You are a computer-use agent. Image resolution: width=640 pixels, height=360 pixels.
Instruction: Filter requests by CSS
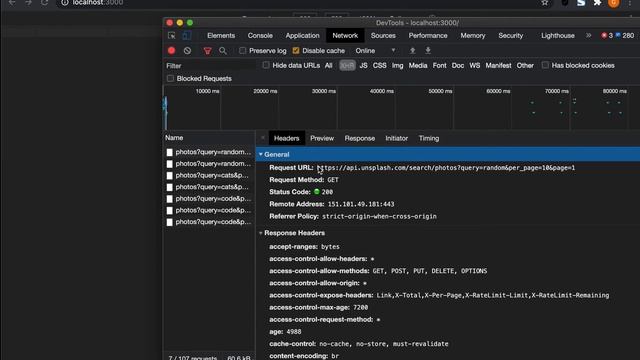coord(379,65)
